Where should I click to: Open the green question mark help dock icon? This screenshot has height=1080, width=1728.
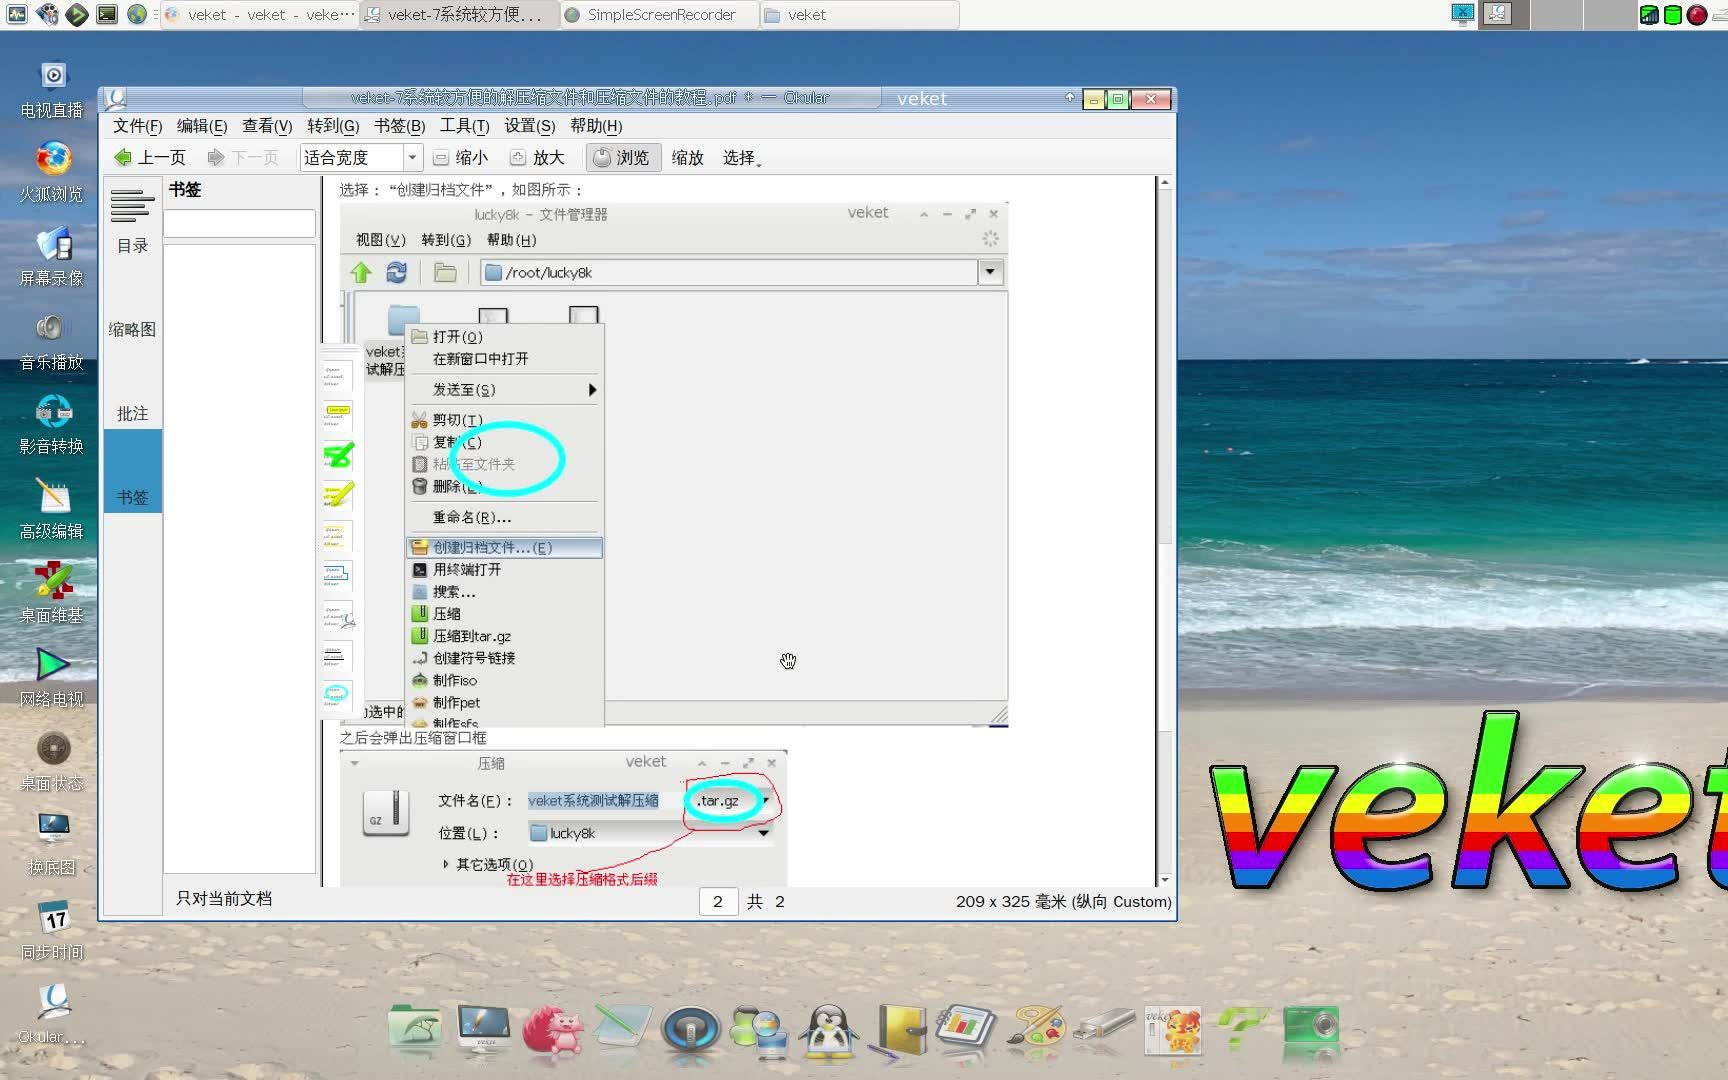pos(1241,1028)
